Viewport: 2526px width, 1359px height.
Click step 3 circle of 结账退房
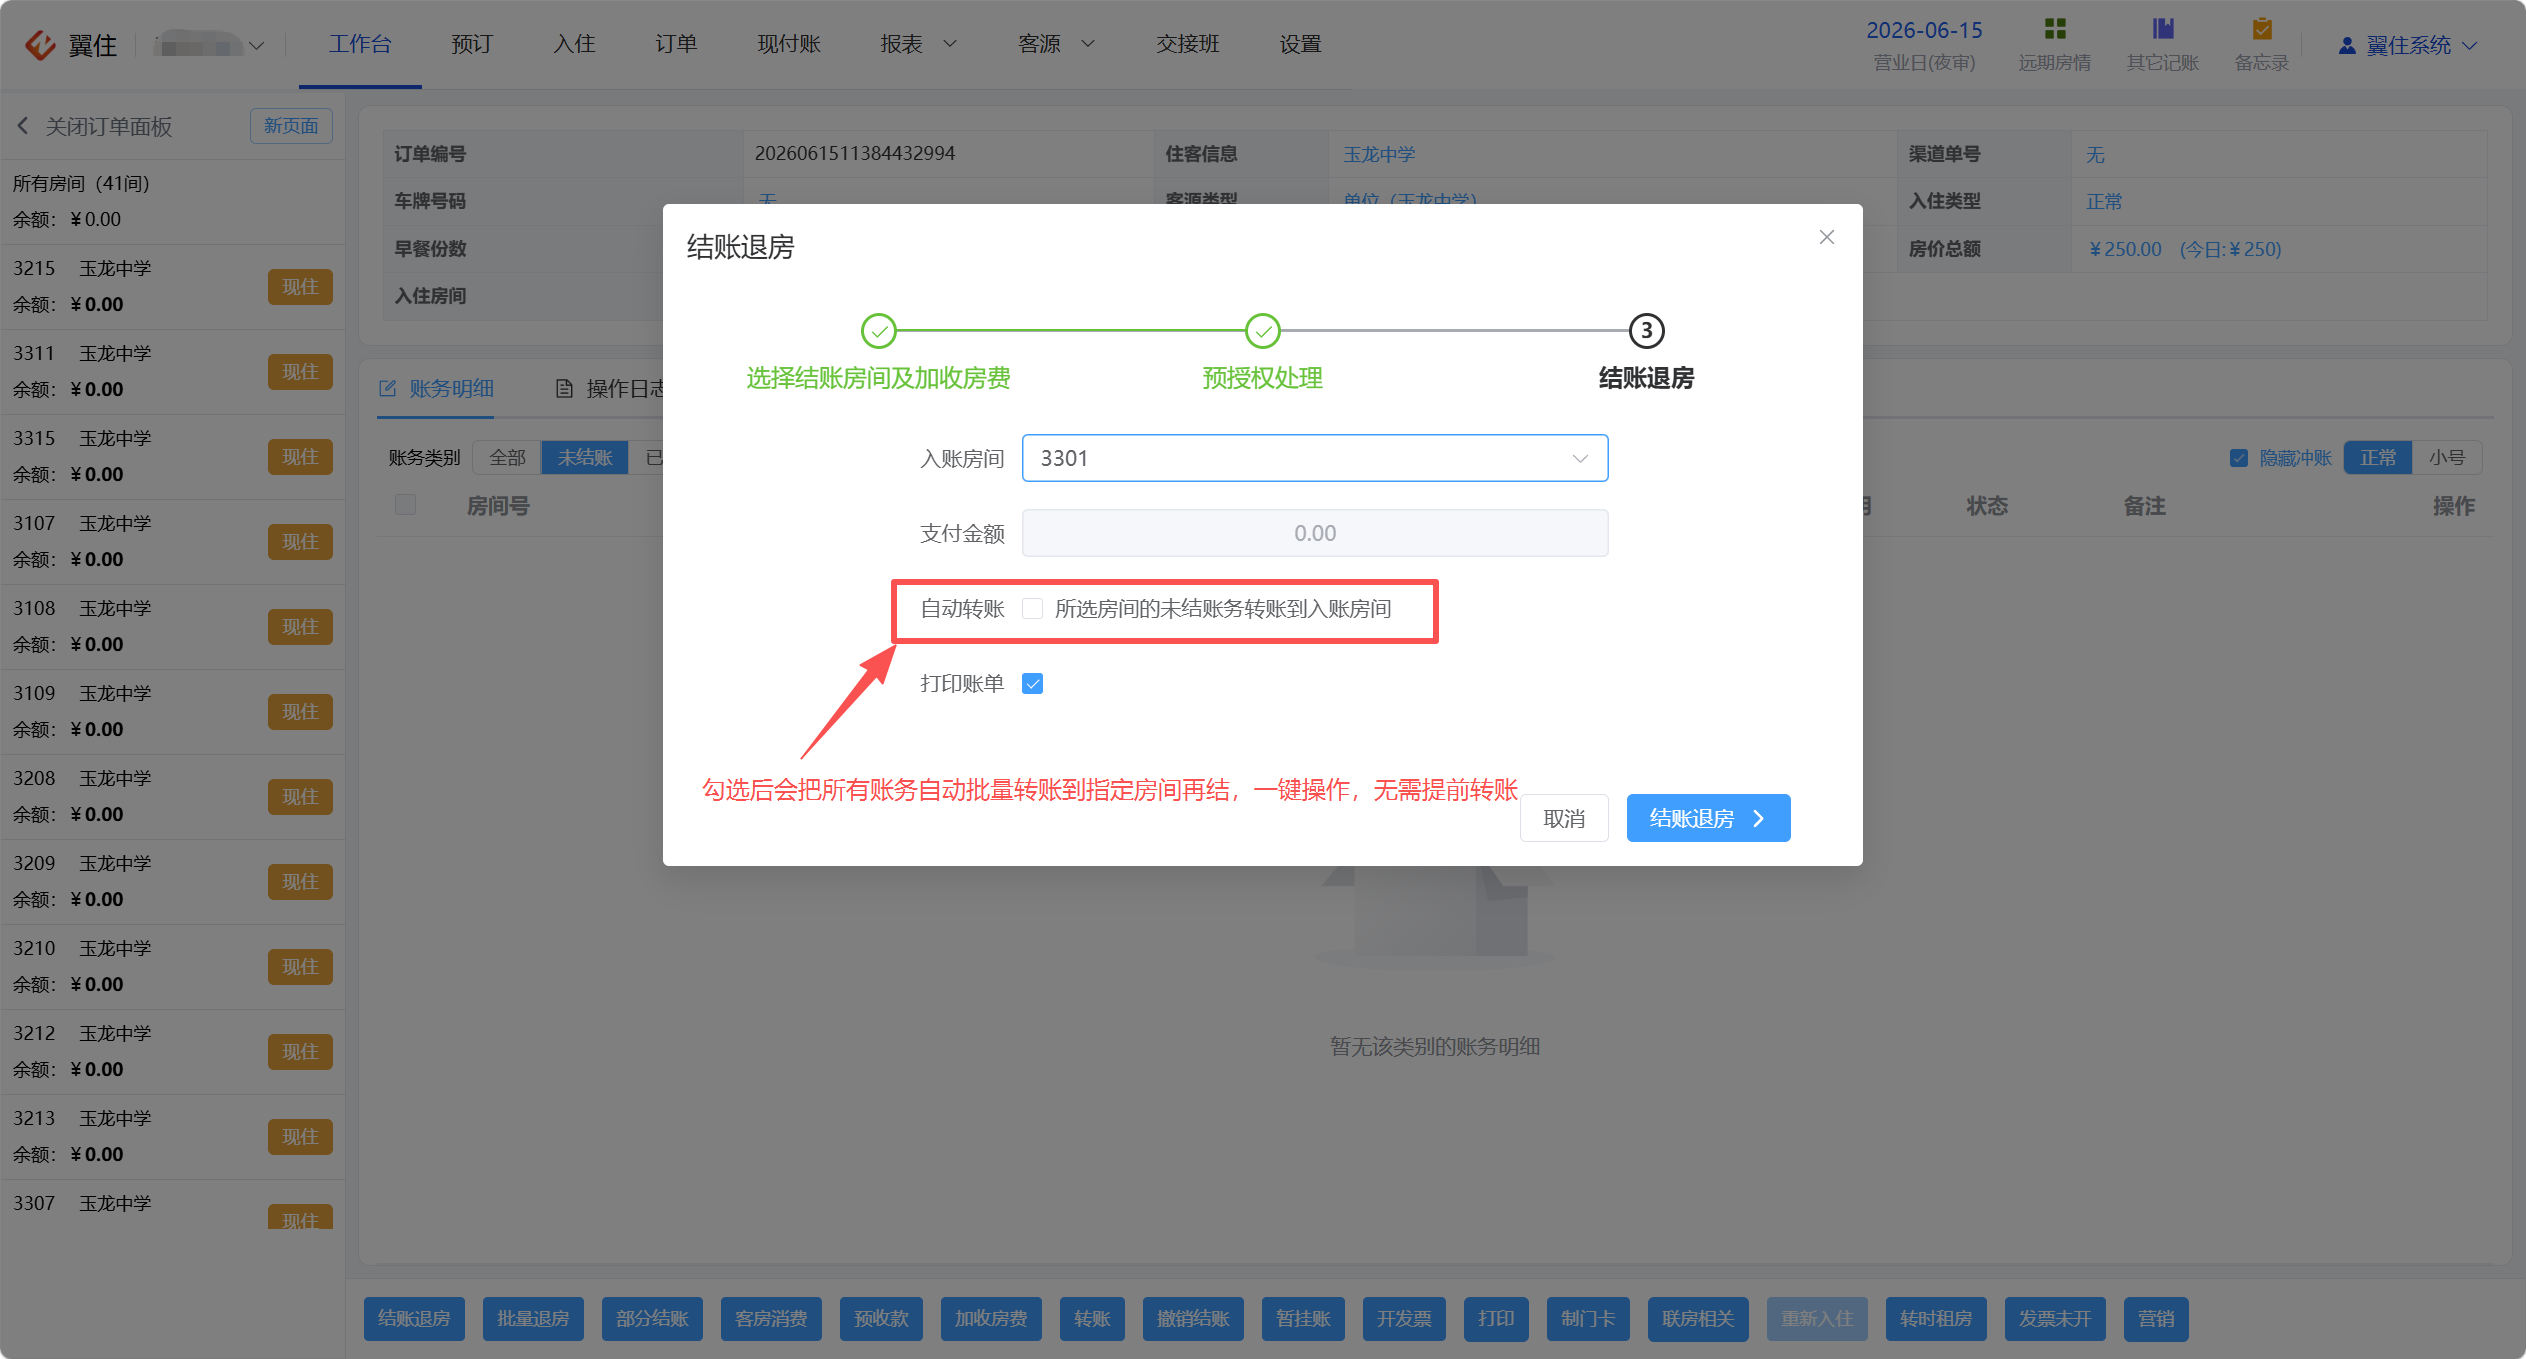click(1646, 331)
